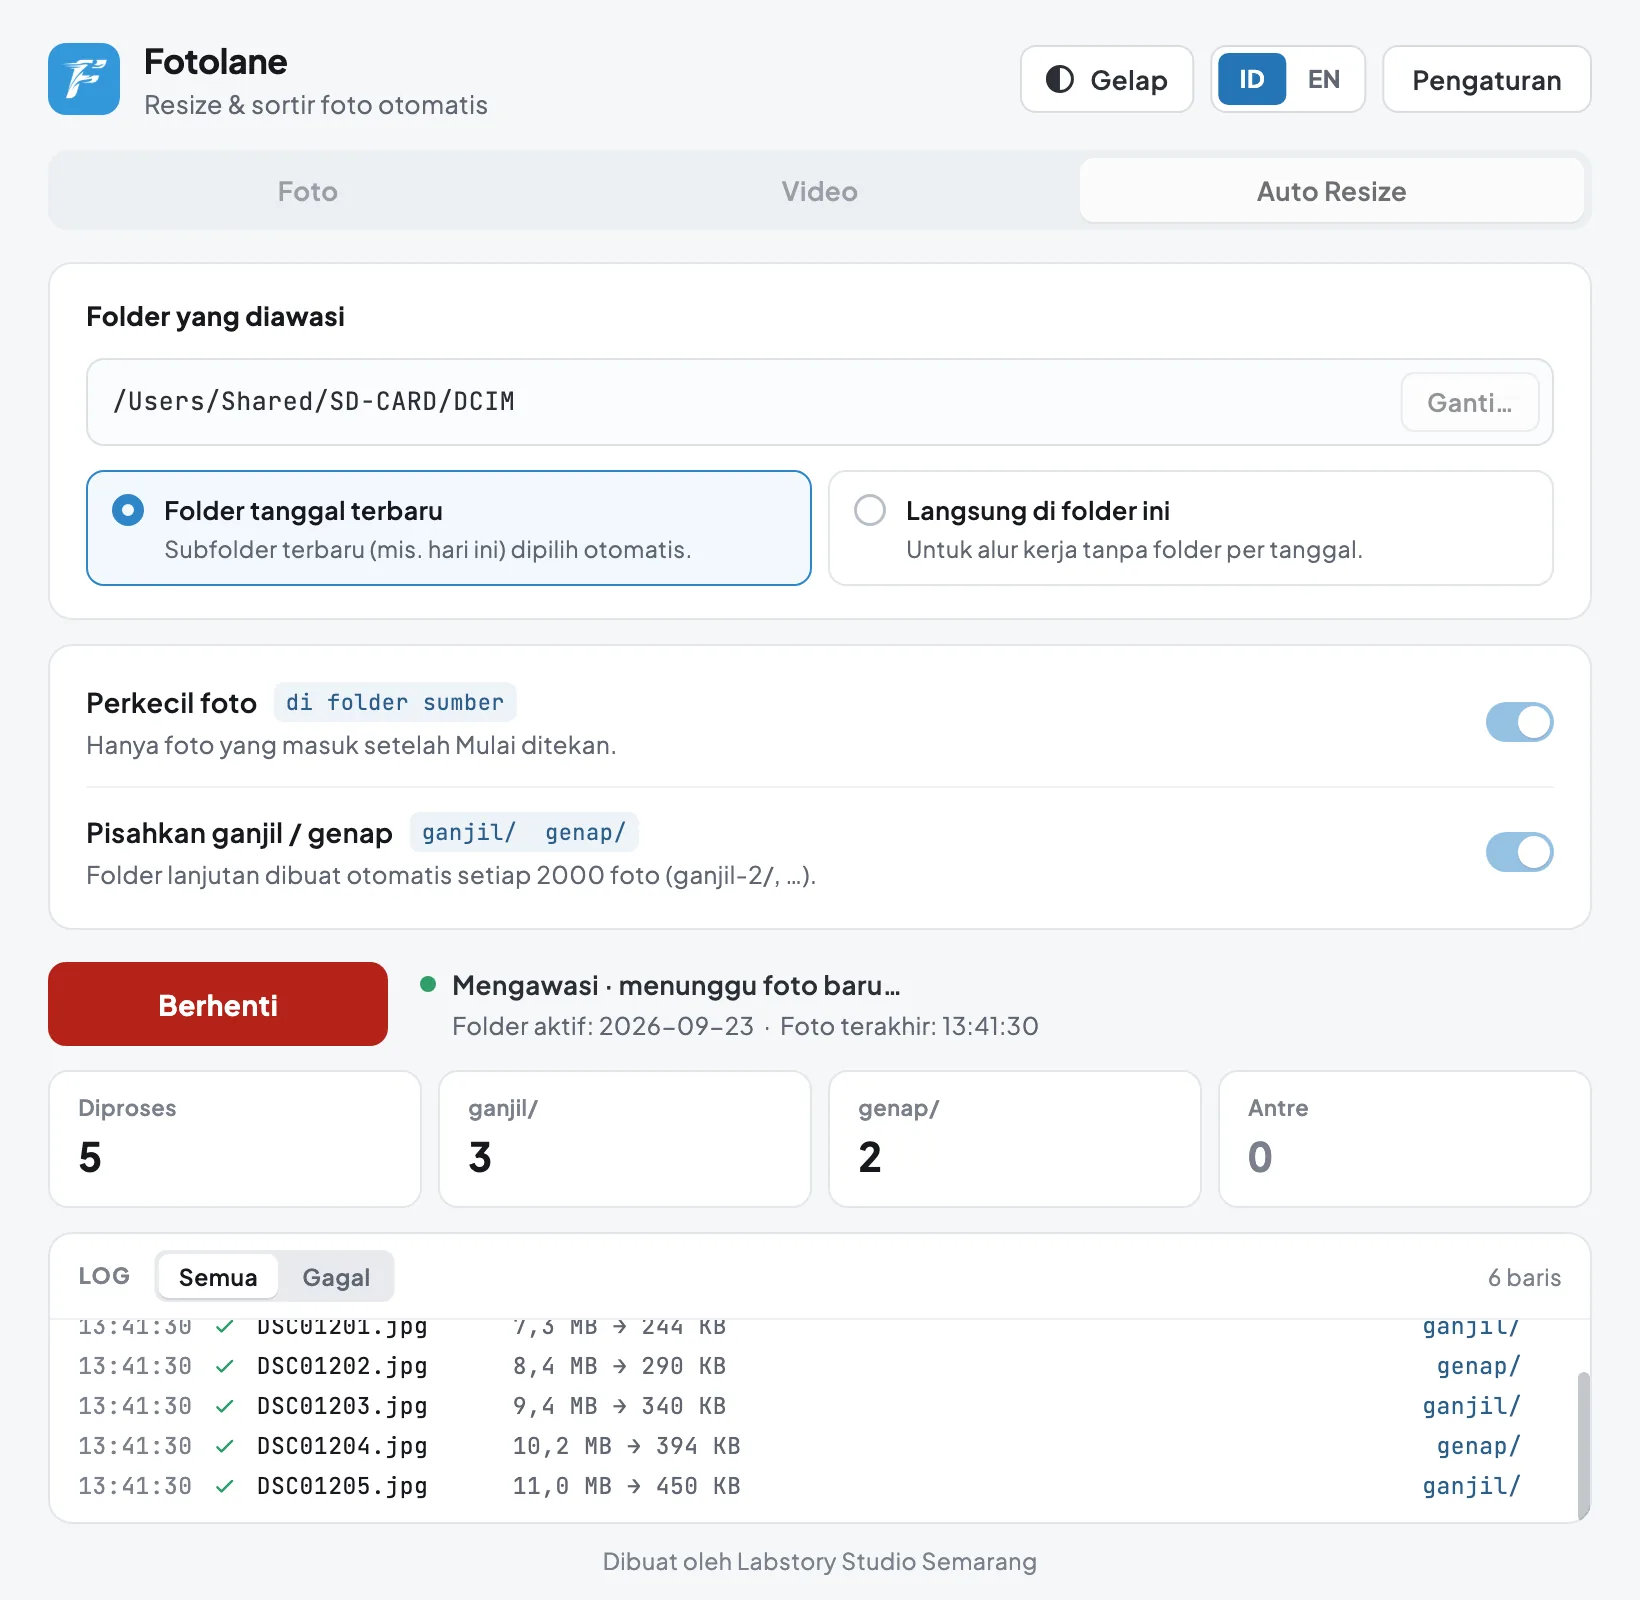Click the green status dot beside Mengawasi
Viewport: 1640px width, 1600px height.
[x=428, y=984]
